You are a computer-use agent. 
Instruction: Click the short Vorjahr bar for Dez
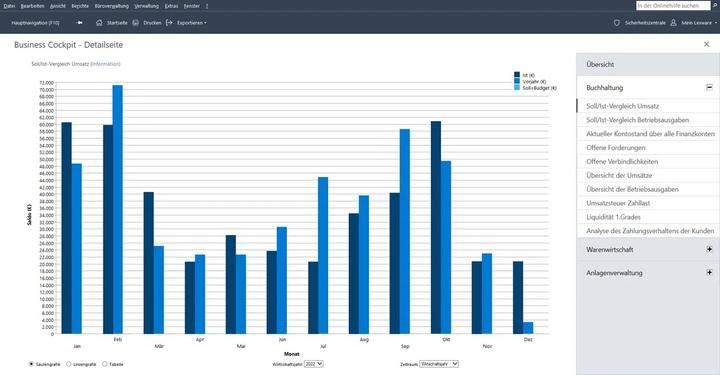(528, 328)
